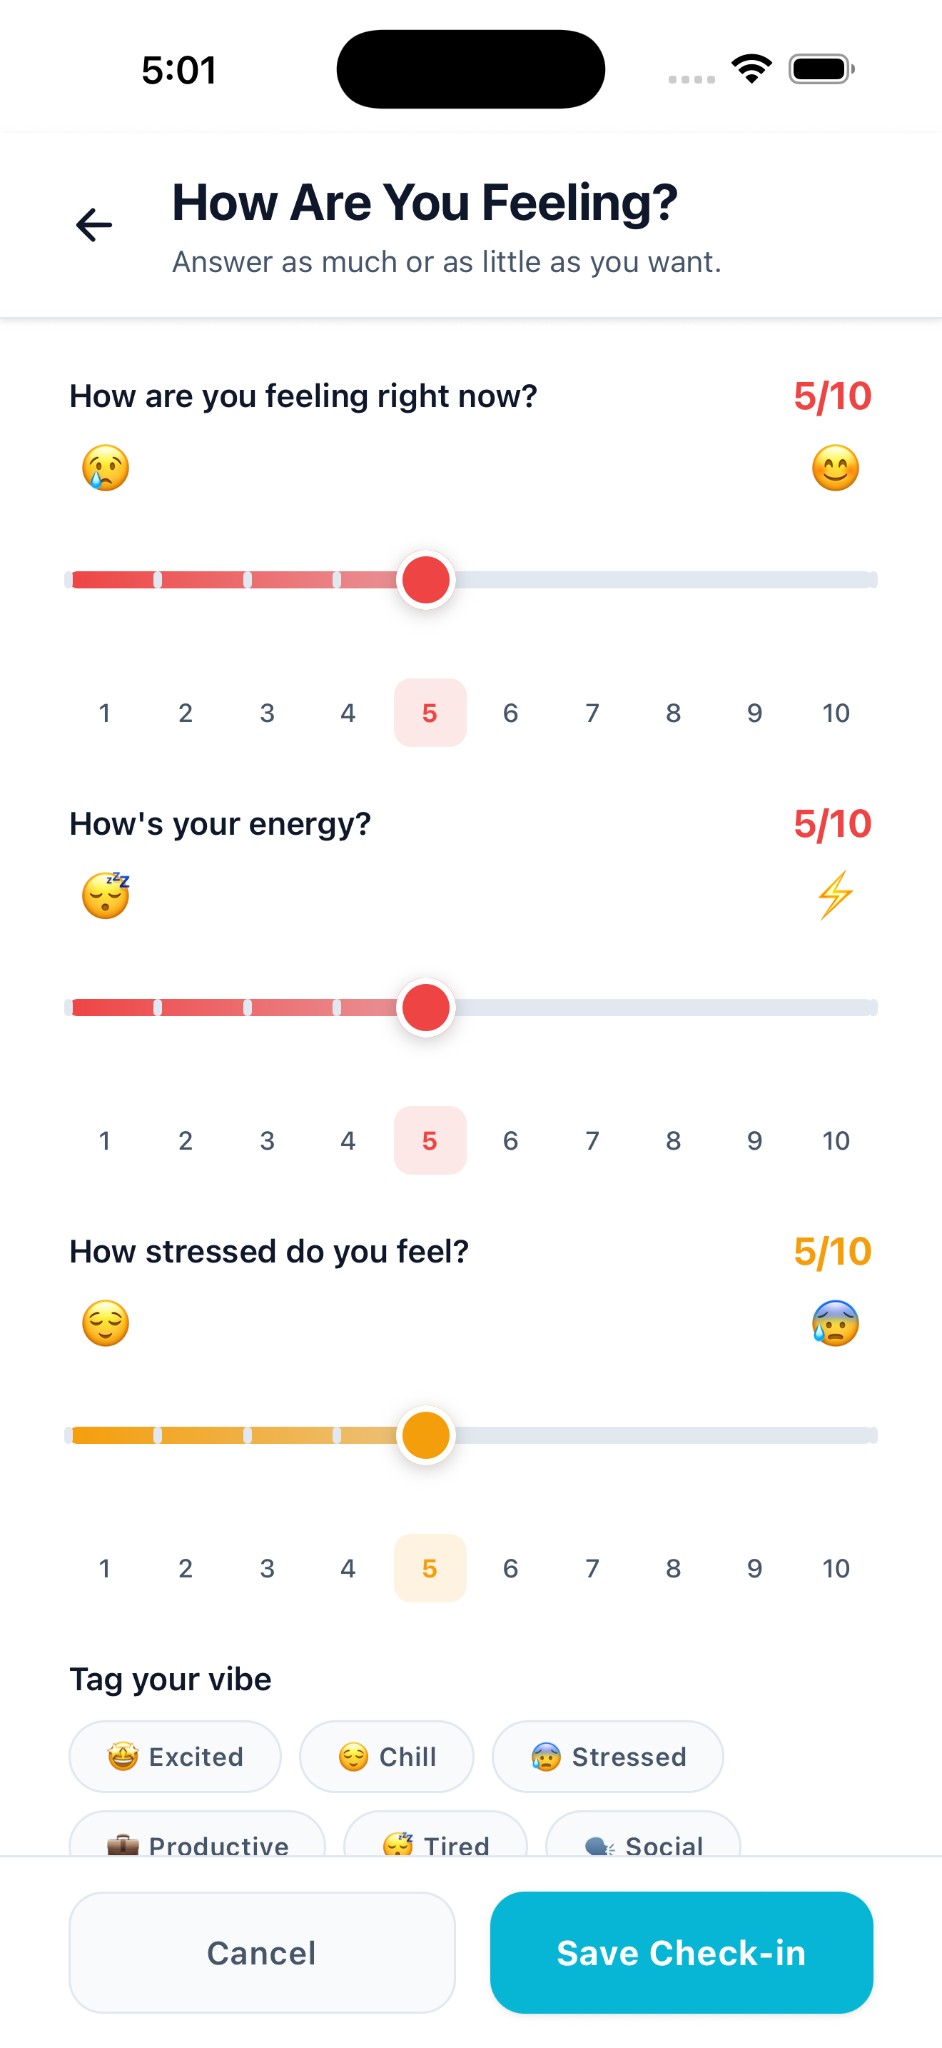
Task: Click the red energy slider handle
Action: (x=426, y=1007)
